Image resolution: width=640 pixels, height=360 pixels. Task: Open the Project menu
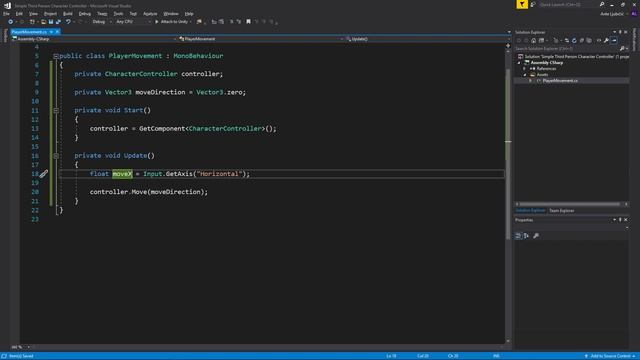[51, 14]
